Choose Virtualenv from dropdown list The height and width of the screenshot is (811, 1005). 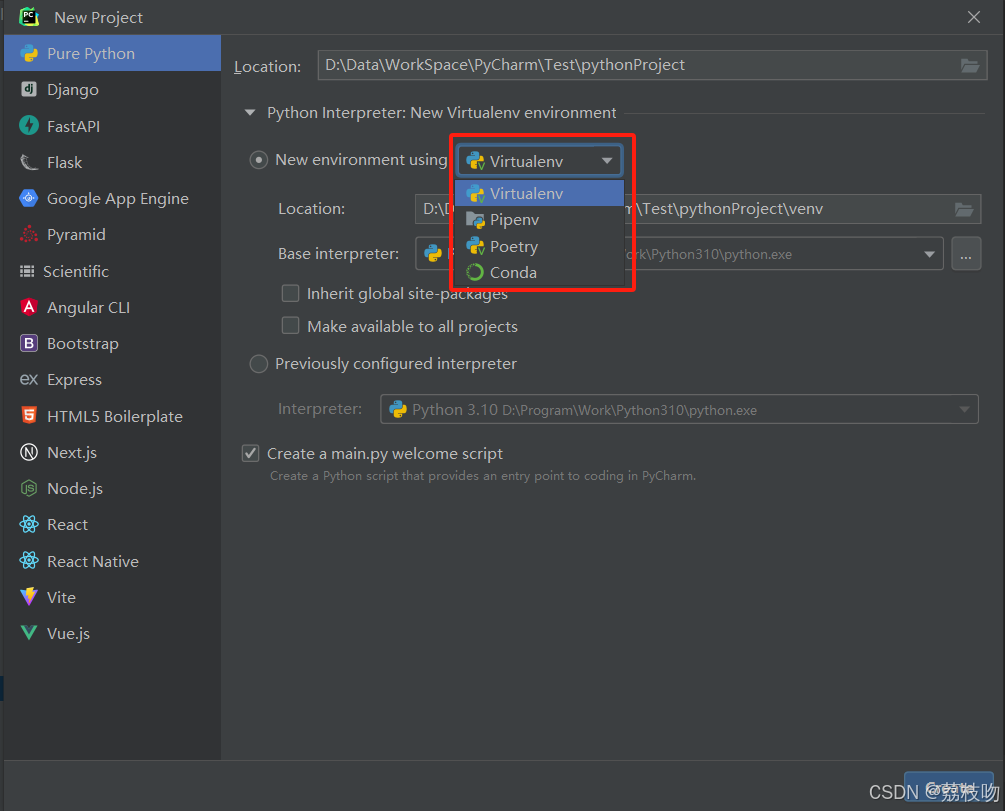coord(539,193)
